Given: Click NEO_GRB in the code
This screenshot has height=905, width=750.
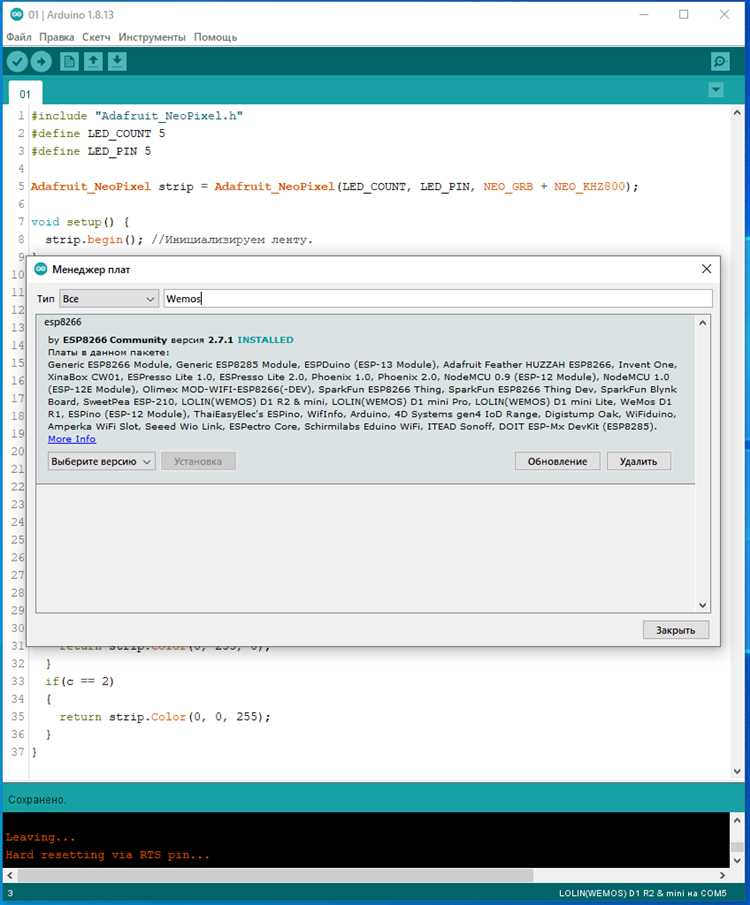Looking at the screenshot, I should 508,186.
